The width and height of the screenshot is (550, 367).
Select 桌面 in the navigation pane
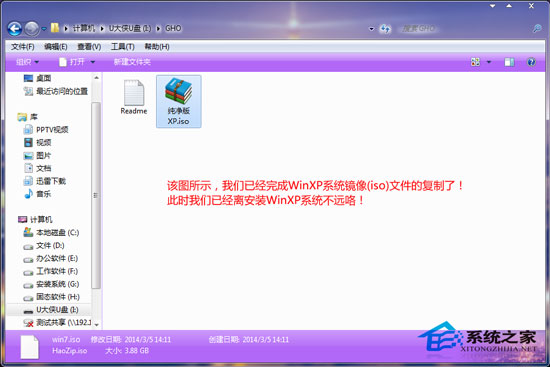(38, 78)
